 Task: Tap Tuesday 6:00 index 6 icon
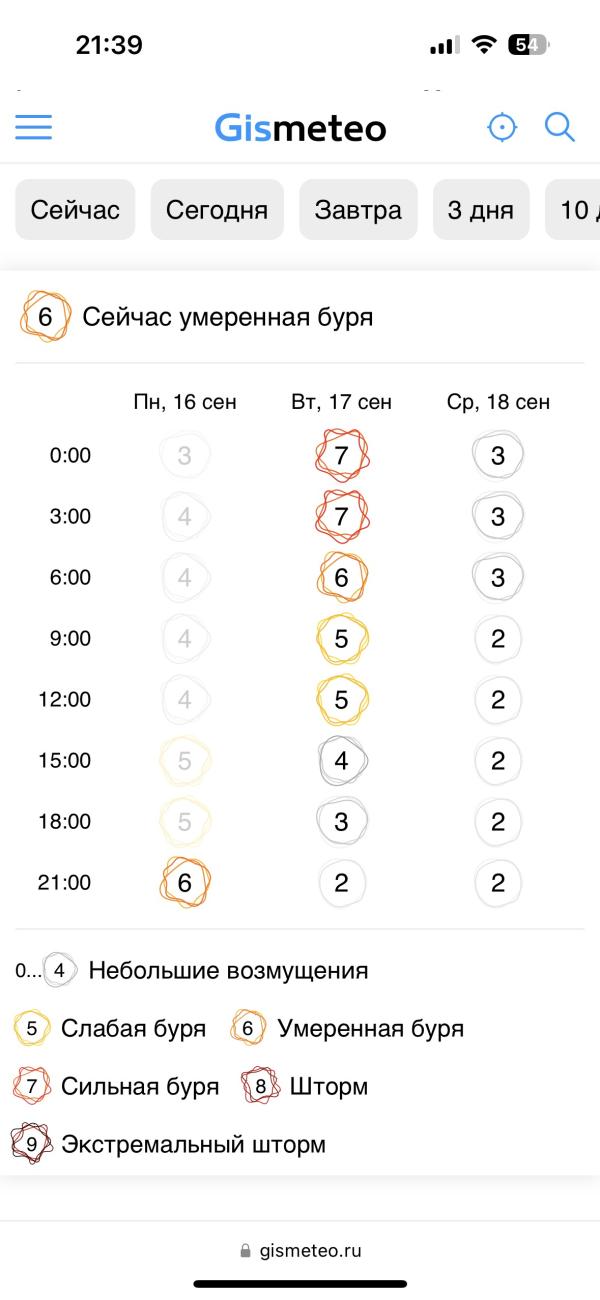click(x=341, y=578)
